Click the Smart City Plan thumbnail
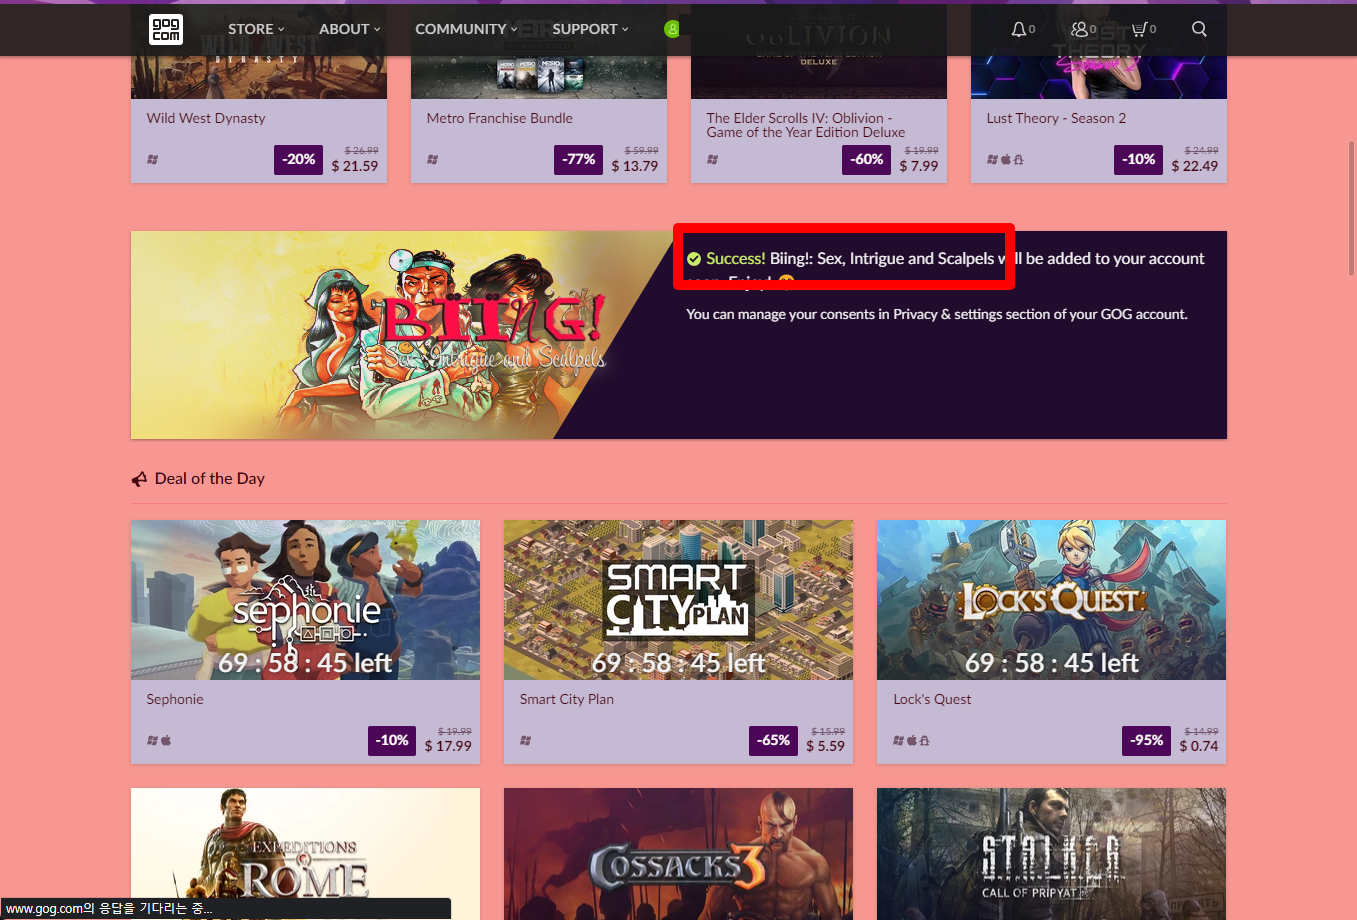1357x920 pixels. coord(678,600)
